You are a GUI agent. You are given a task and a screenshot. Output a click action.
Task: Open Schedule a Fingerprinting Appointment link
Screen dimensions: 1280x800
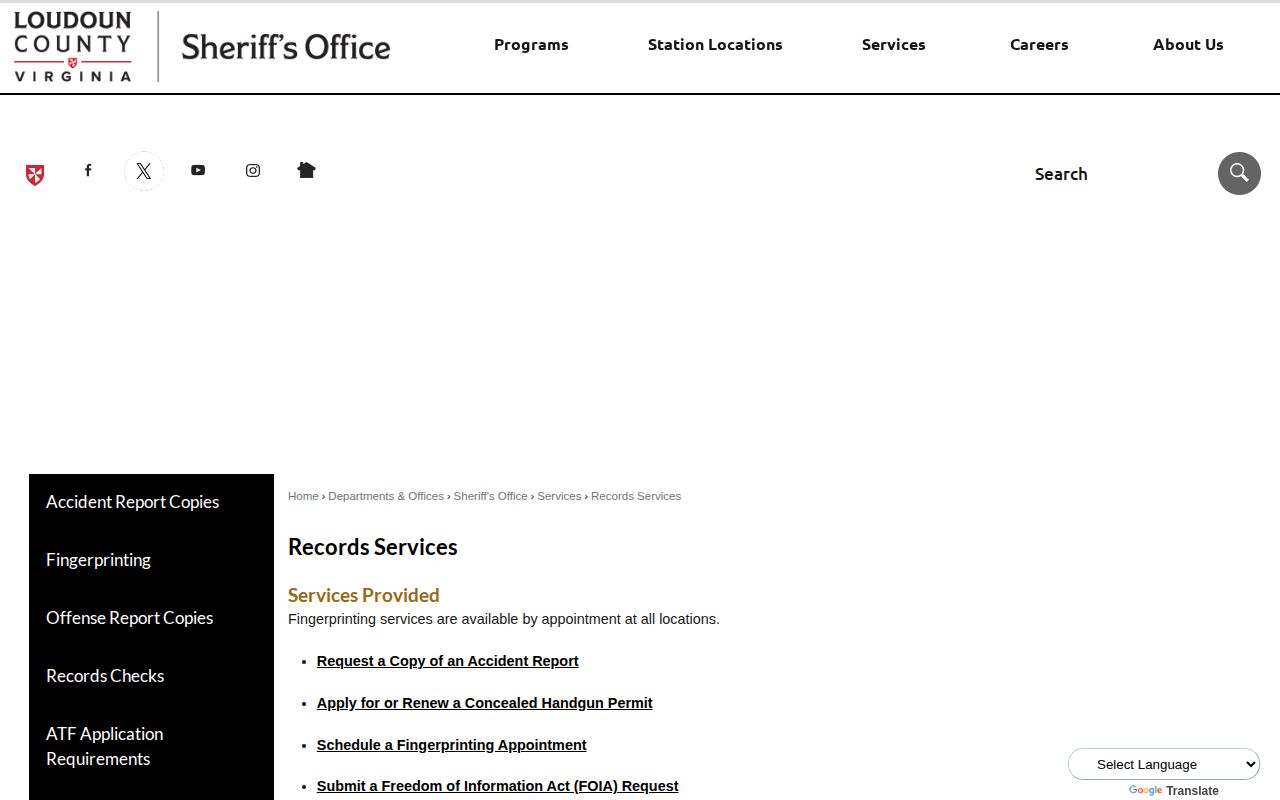pyautogui.click(x=452, y=745)
